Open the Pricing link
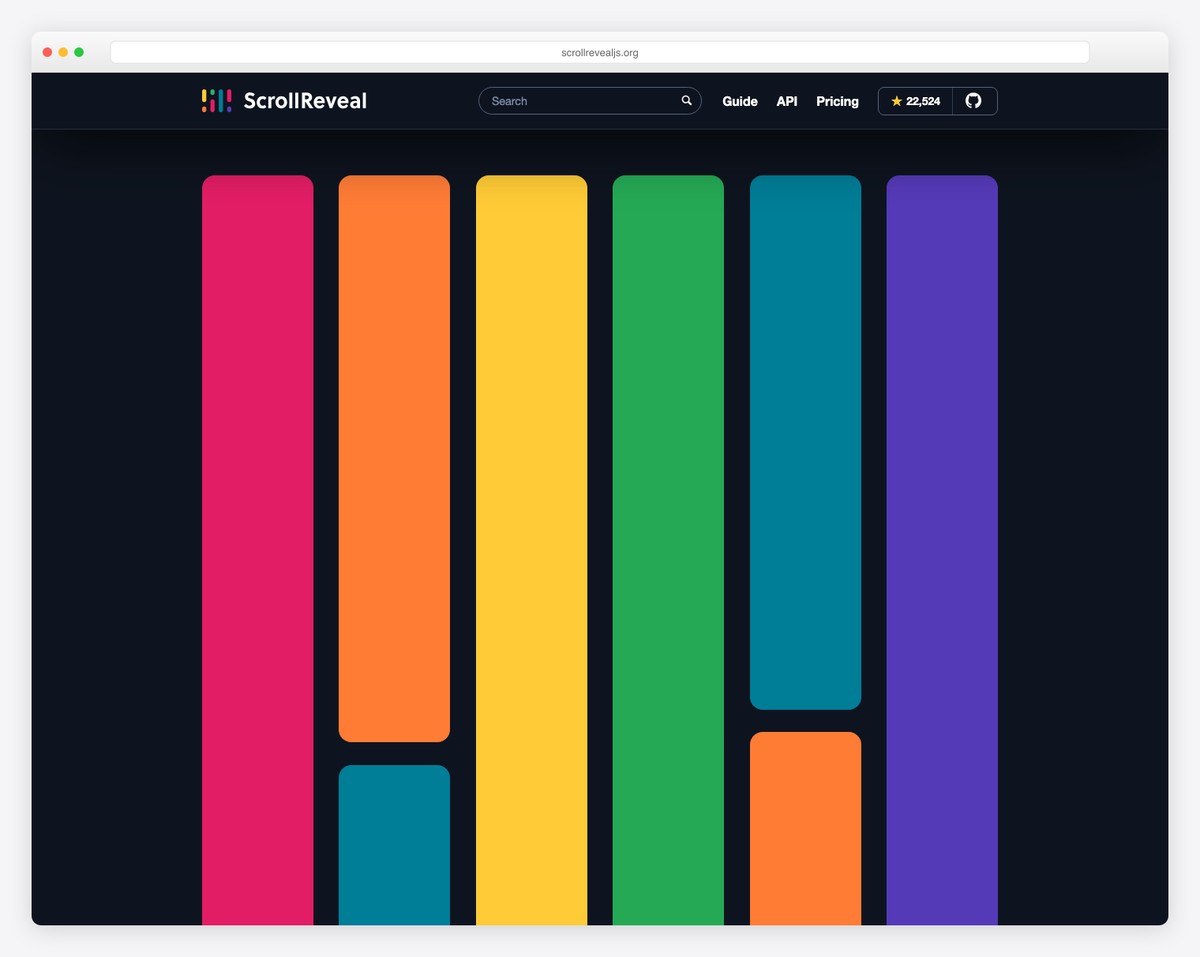Image resolution: width=1200 pixels, height=957 pixels. [x=837, y=101]
